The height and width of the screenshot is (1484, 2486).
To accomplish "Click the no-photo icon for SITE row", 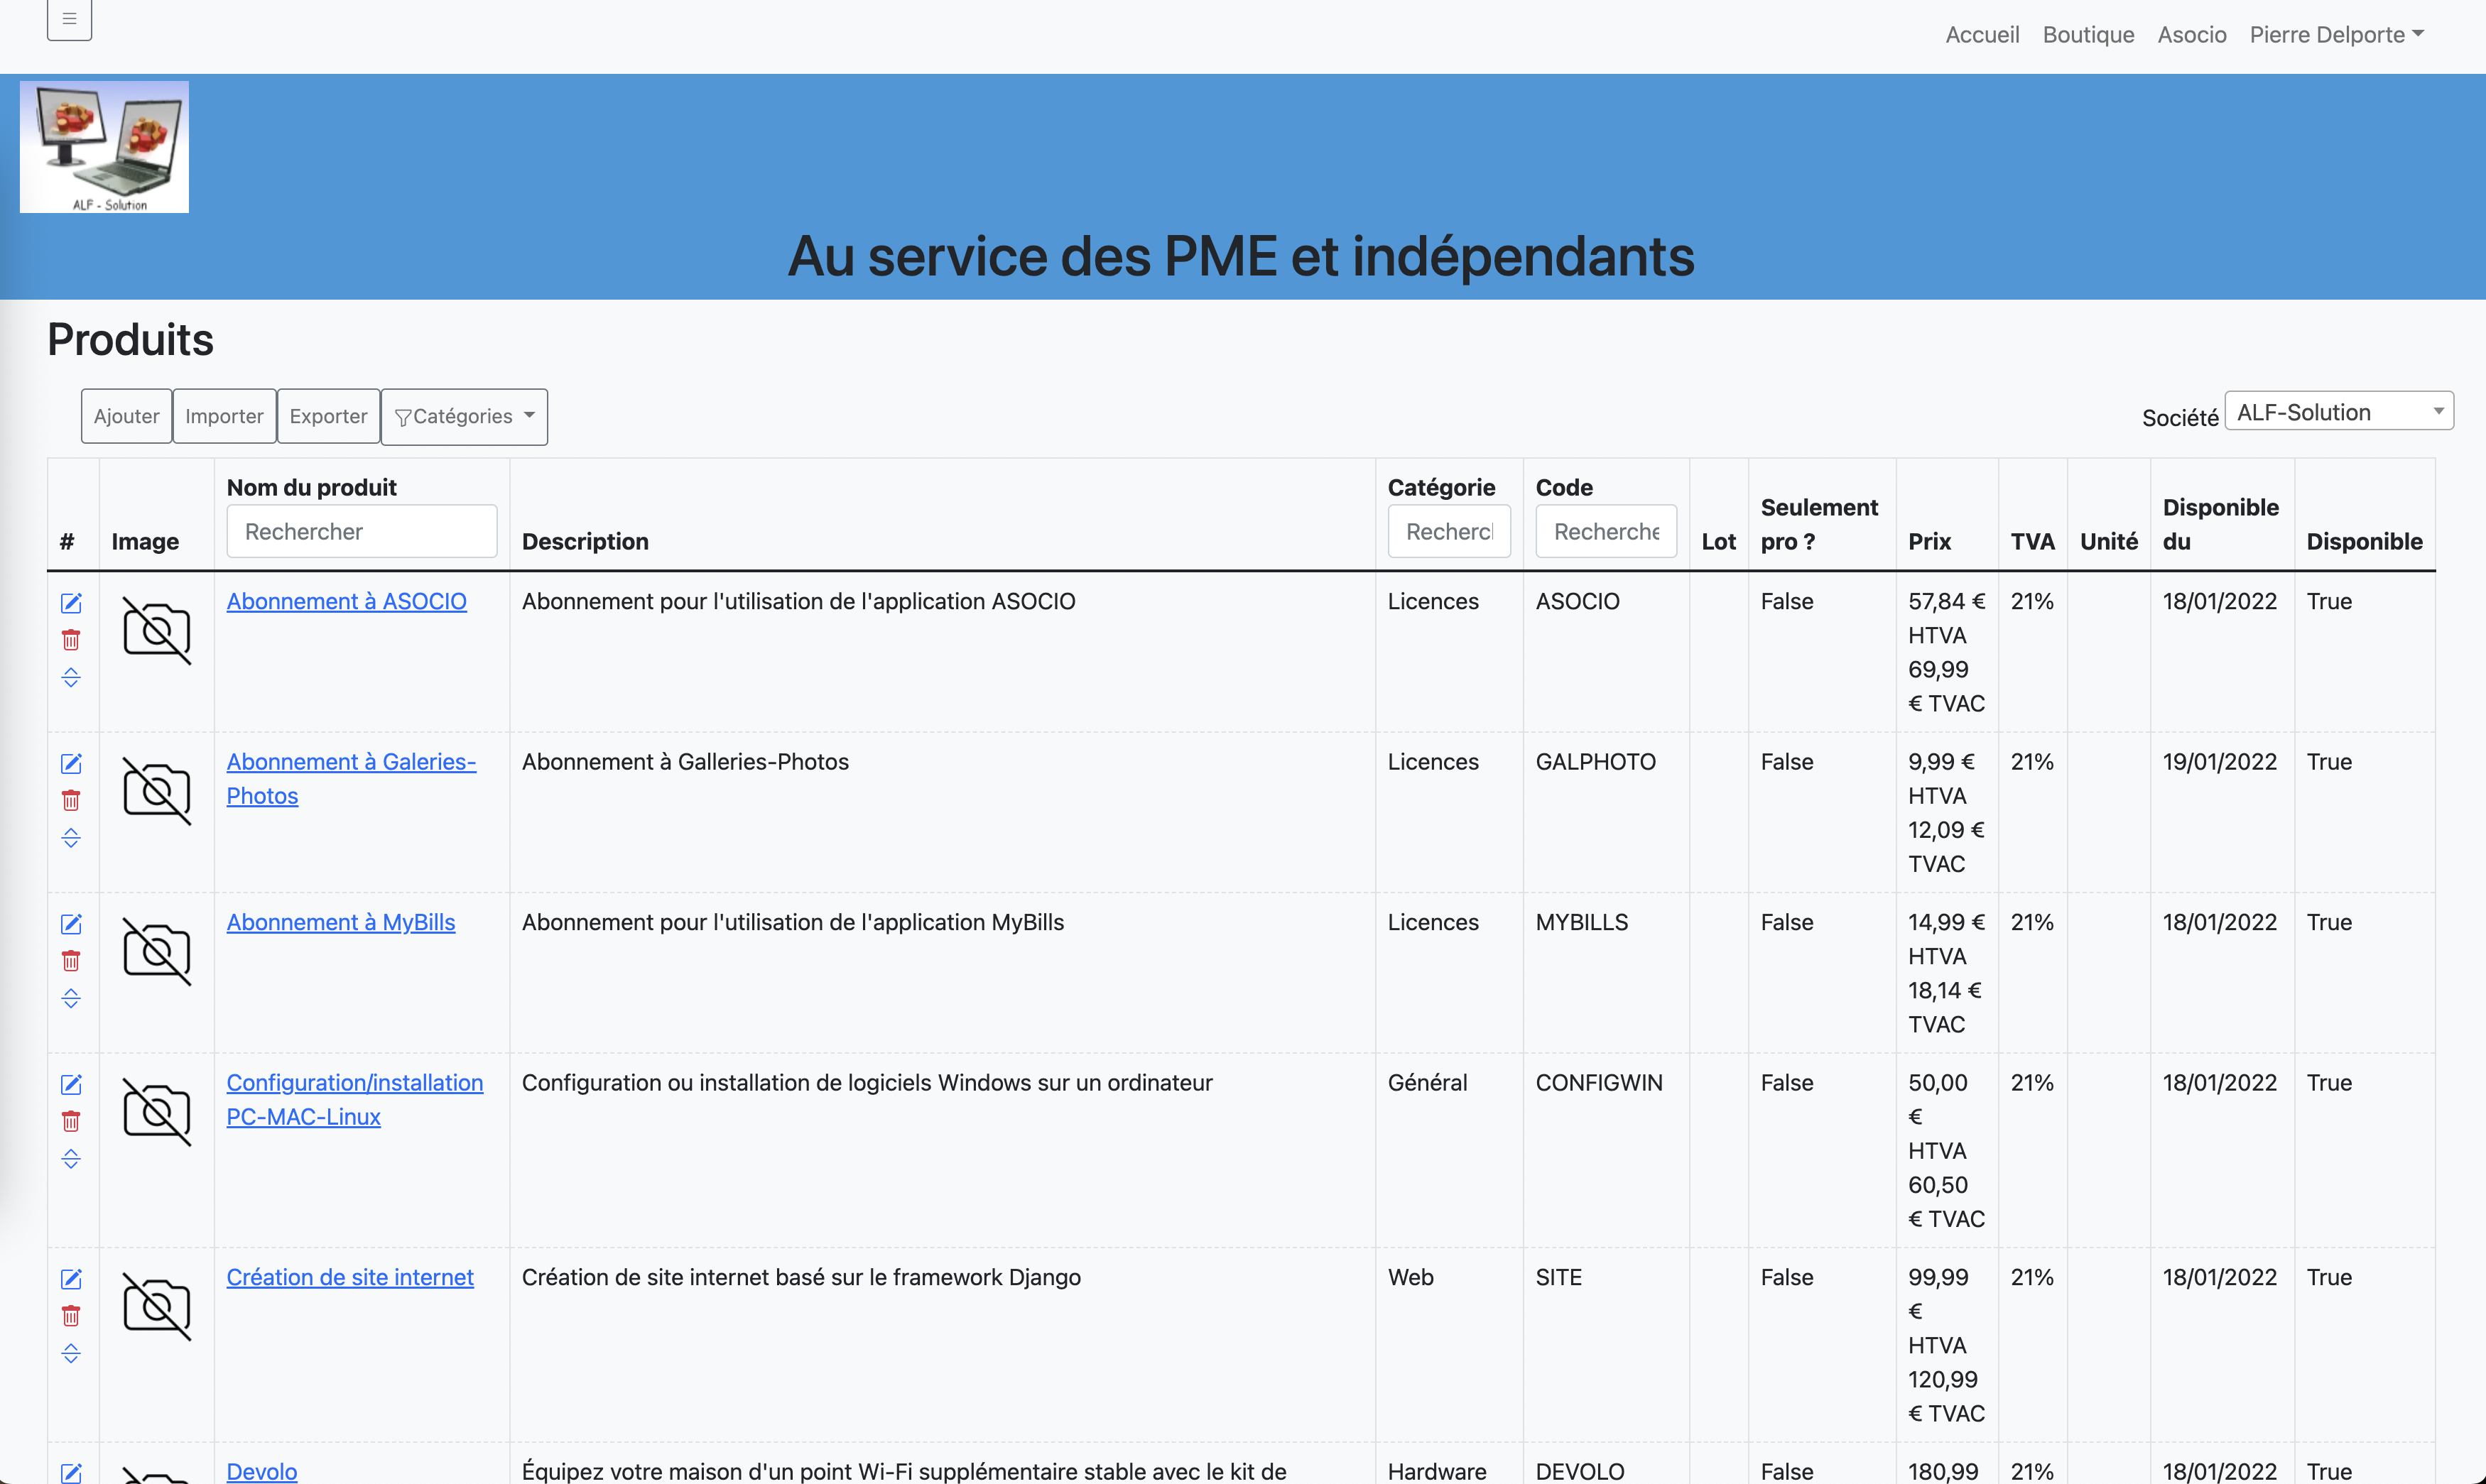I will click(x=156, y=1306).
